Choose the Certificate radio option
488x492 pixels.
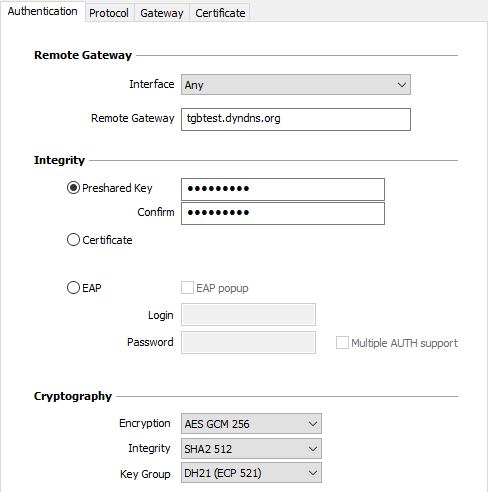coord(73,240)
